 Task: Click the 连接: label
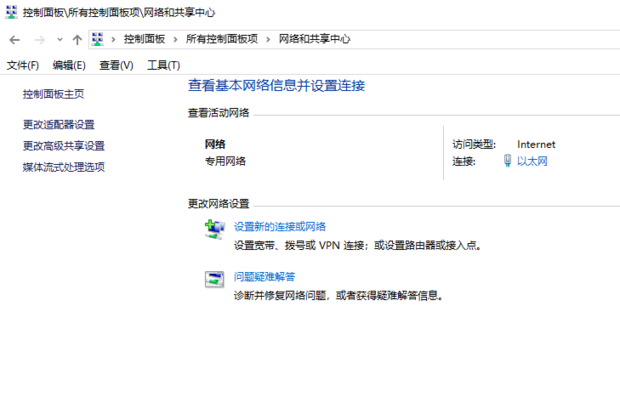464,161
